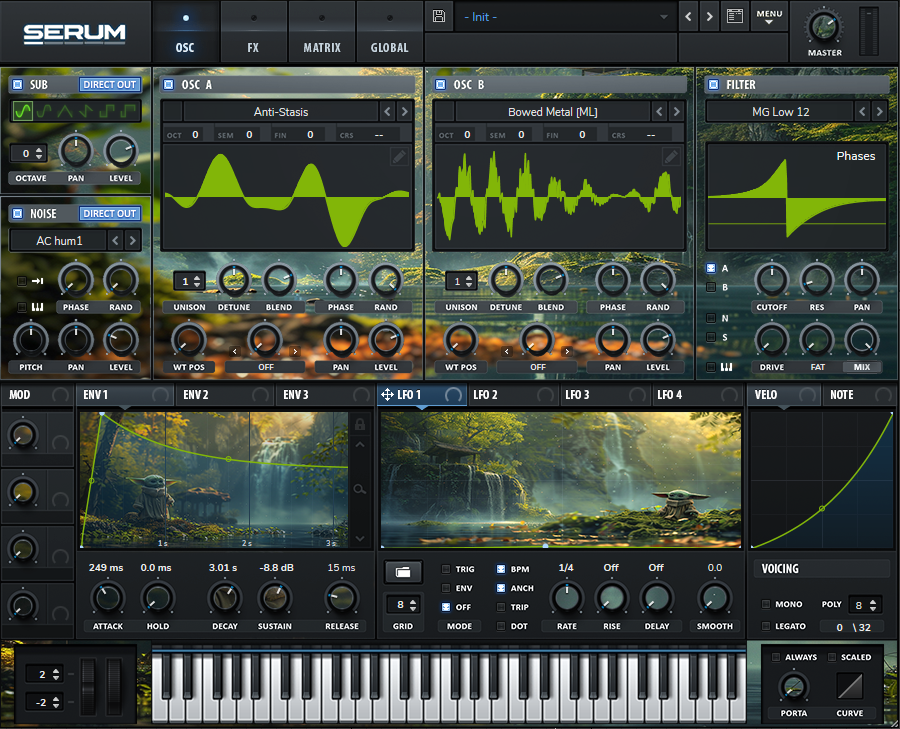Click the filter keytrack piano icon
Viewport: 900px width, 729px height.
(x=727, y=367)
